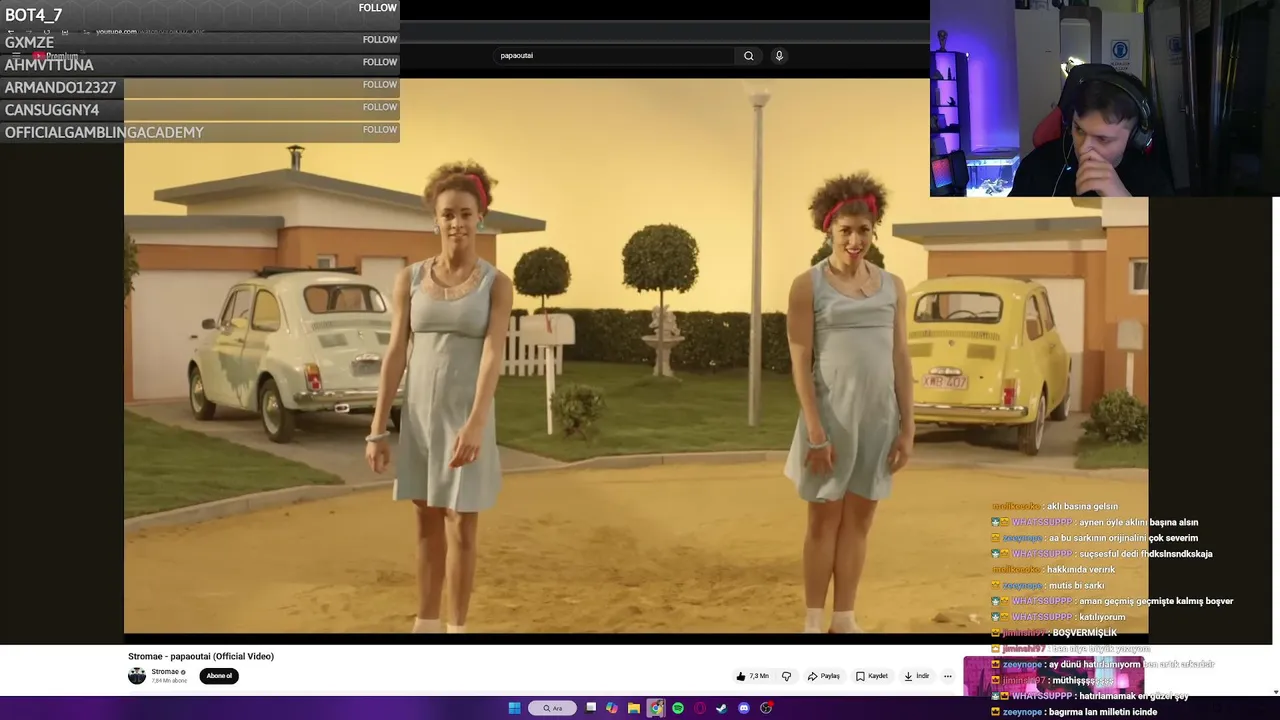Open OBS Studio from the taskbar
Viewport: 1280px width, 720px height.
pyautogui.click(x=766, y=708)
